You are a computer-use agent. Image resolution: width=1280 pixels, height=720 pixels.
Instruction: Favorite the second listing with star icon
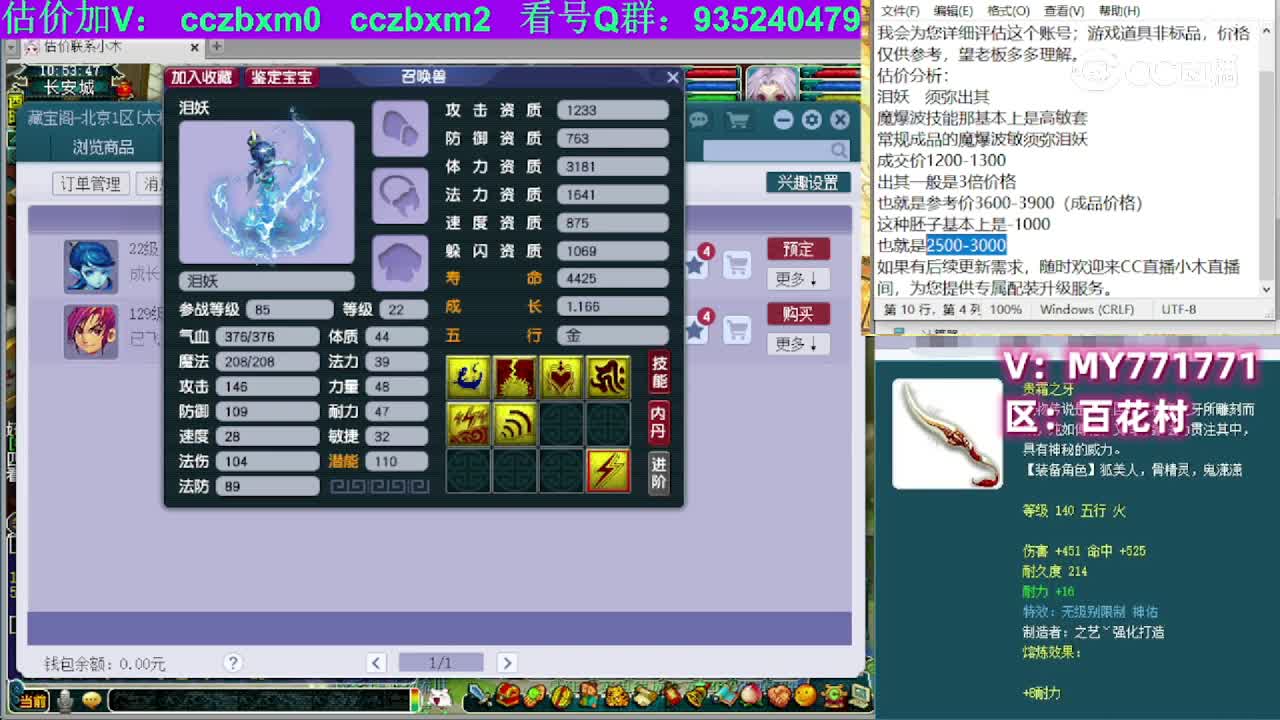tap(696, 329)
